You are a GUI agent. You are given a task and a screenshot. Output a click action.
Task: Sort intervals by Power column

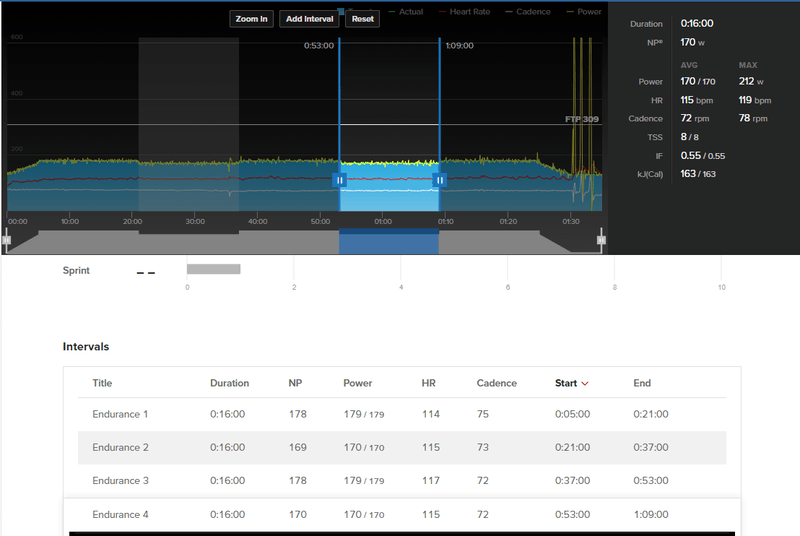click(x=358, y=383)
